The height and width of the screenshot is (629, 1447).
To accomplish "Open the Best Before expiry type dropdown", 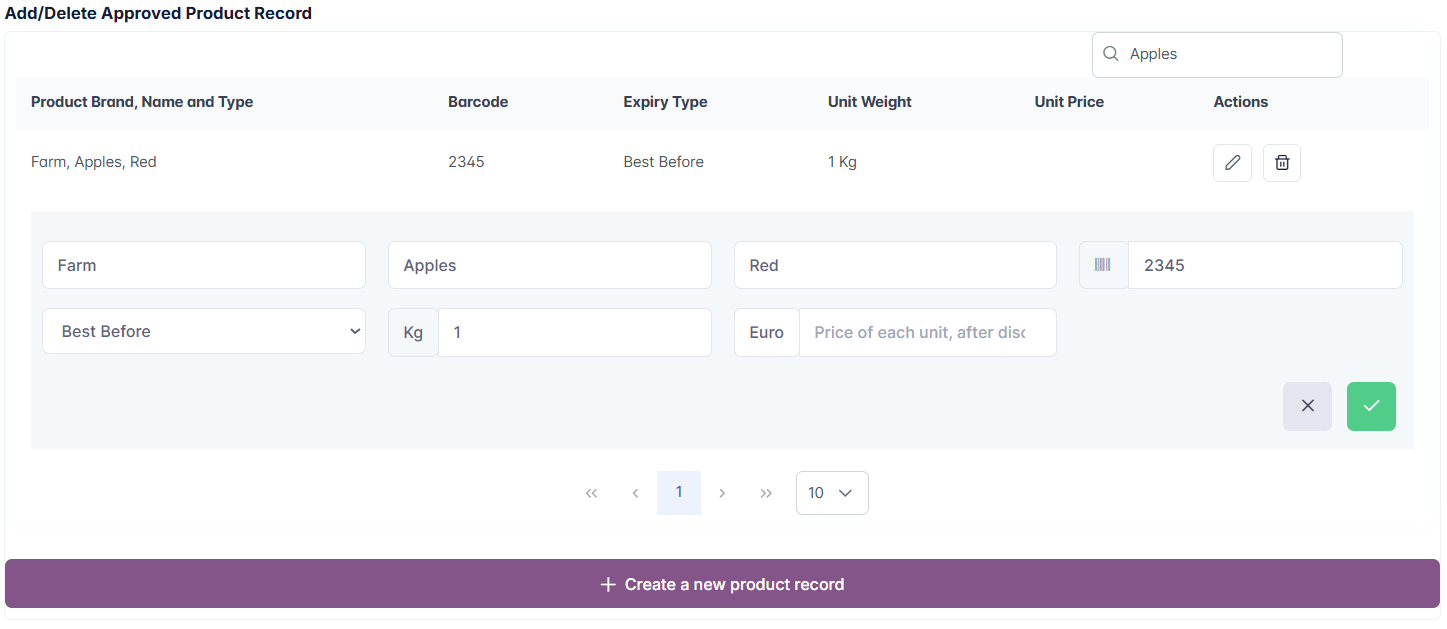I will (204, 331).
